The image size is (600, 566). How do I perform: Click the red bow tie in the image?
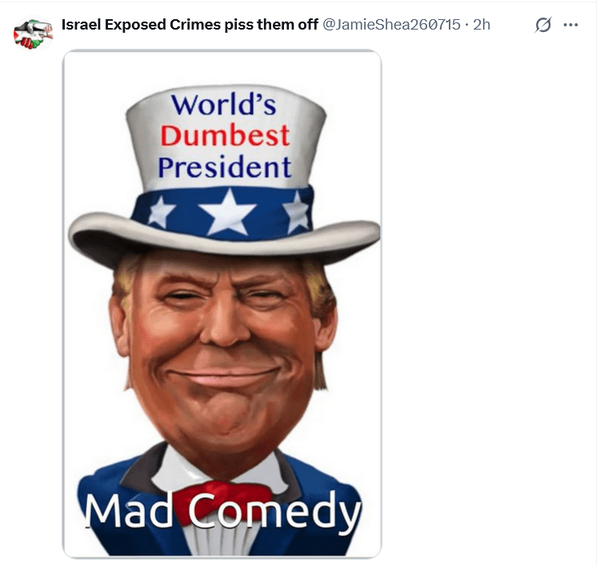223,501
